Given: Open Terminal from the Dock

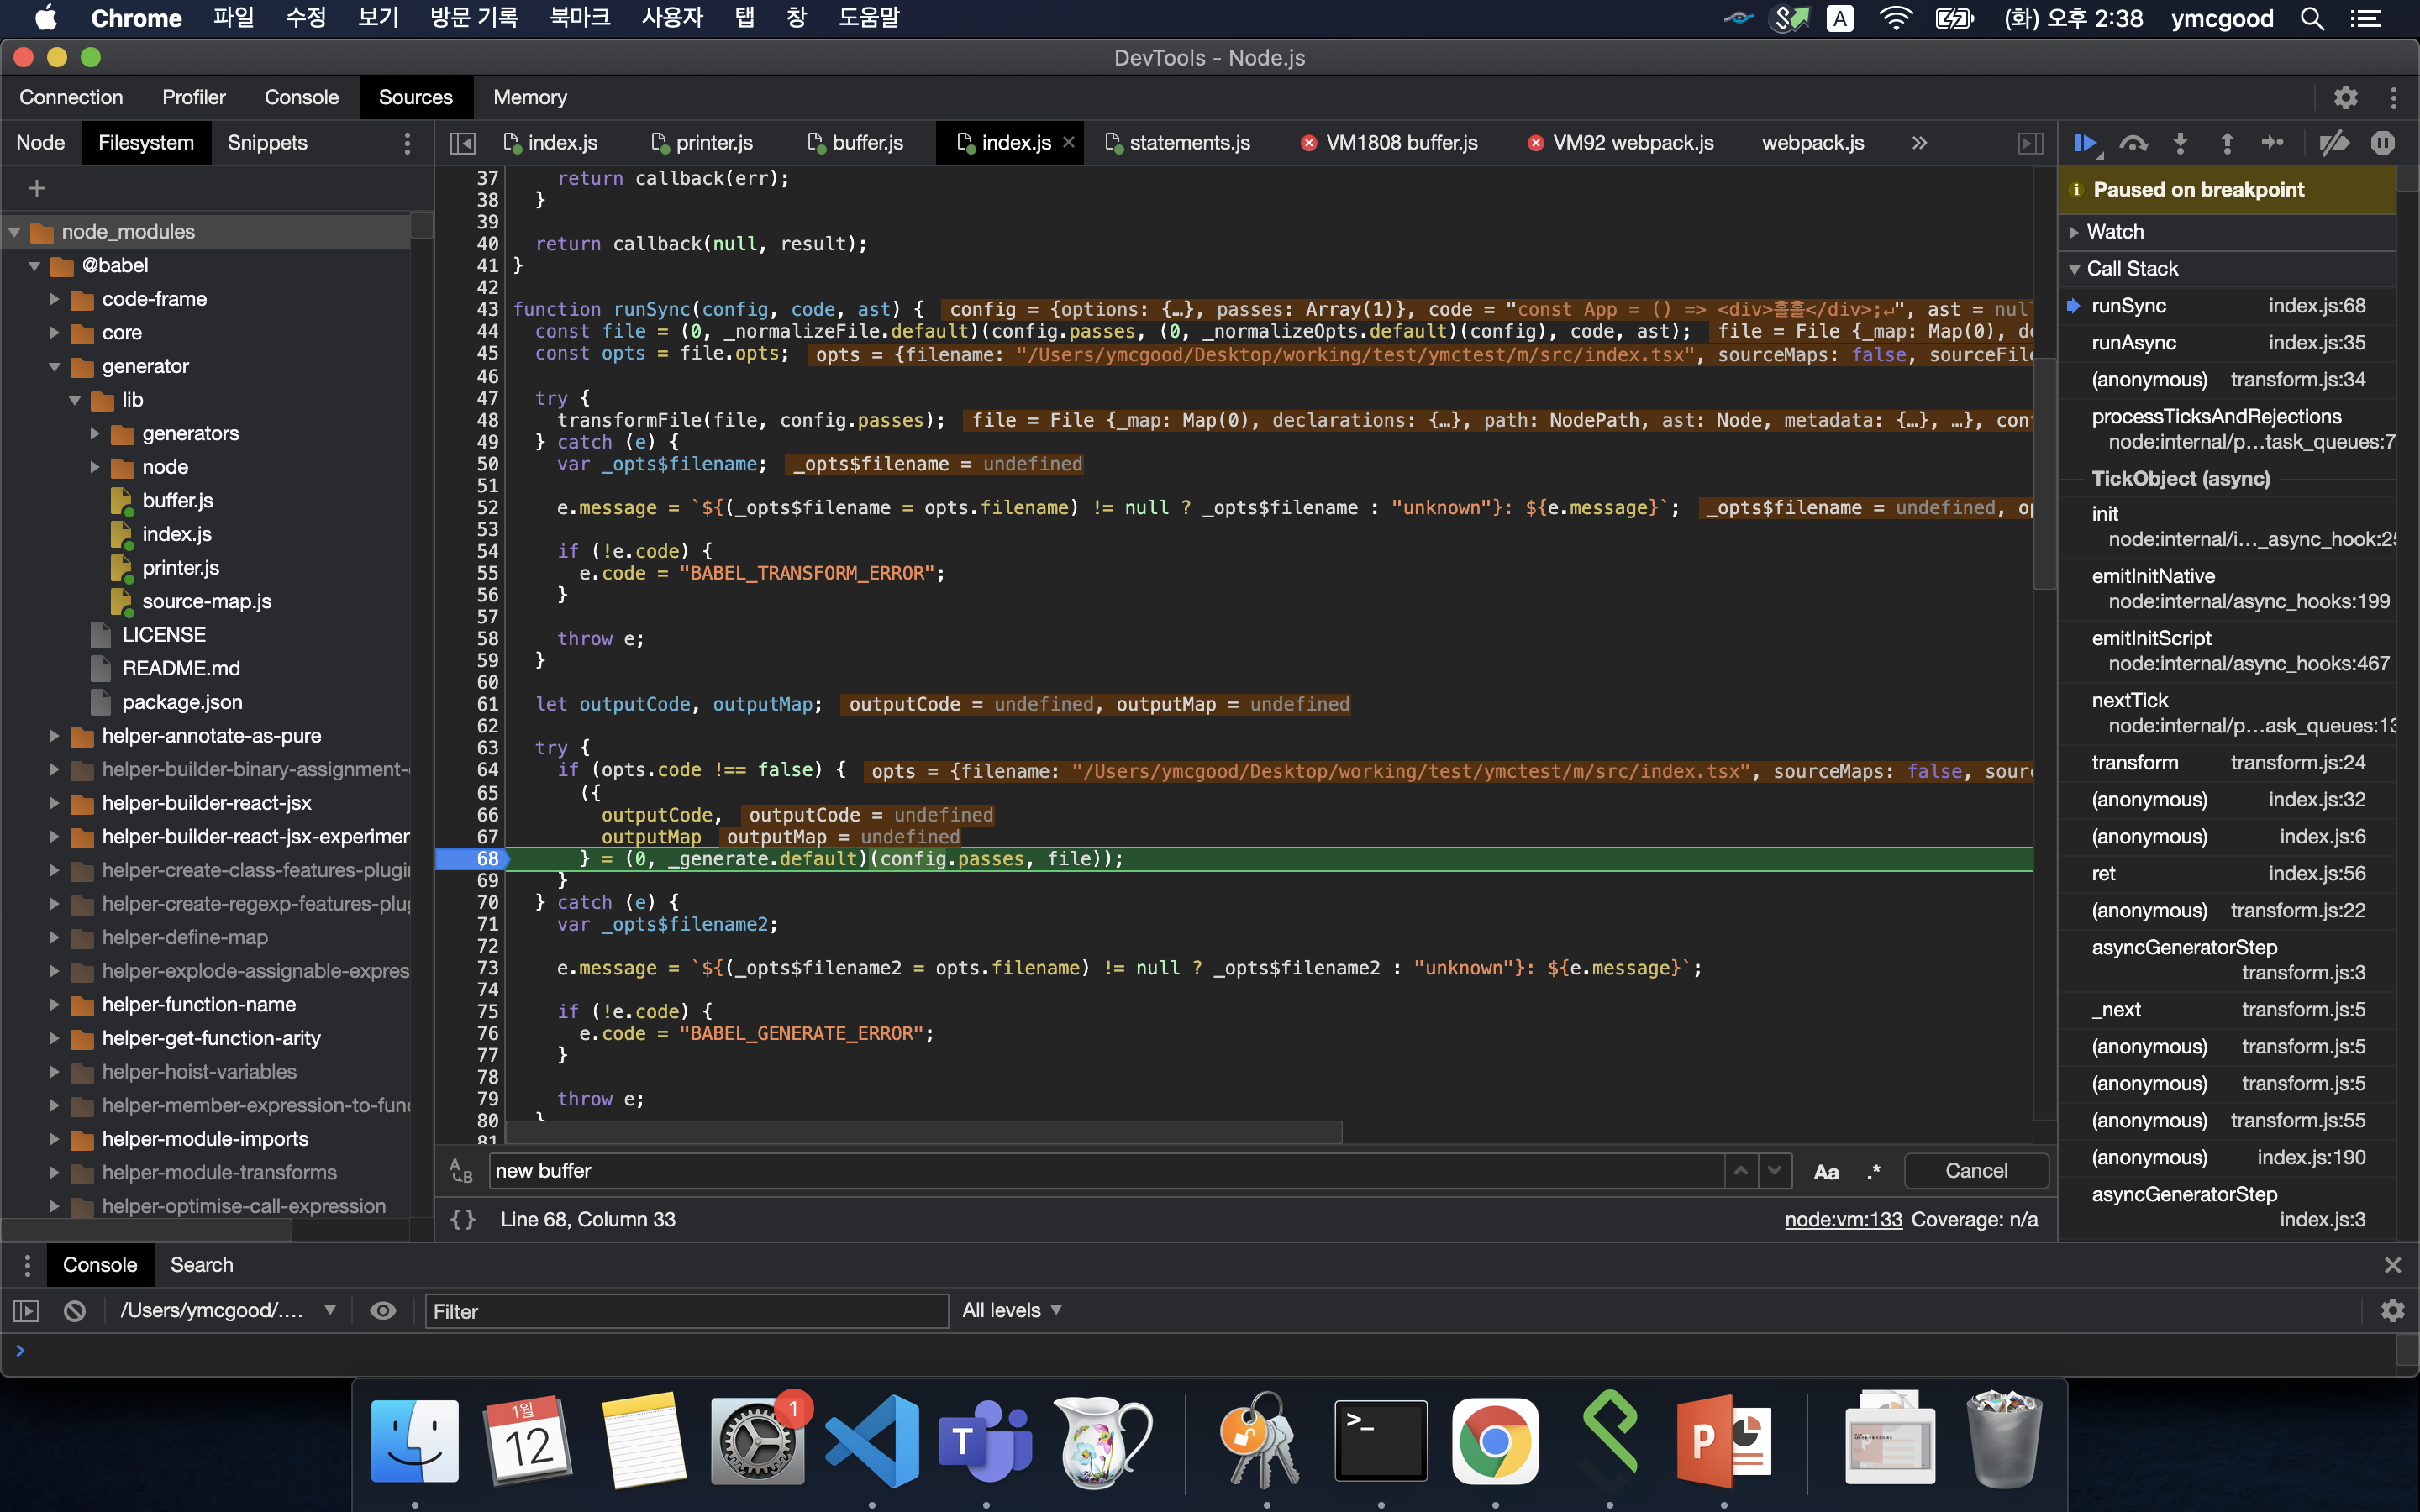Looking at the screenshot, I should [1381, 1441].
